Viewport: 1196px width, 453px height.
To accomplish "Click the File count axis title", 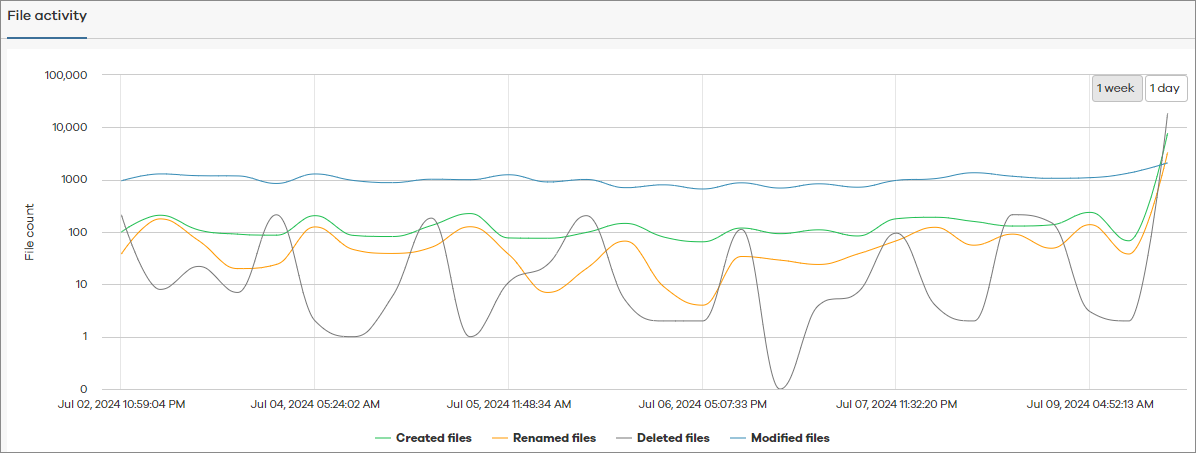I will point(30,232).
